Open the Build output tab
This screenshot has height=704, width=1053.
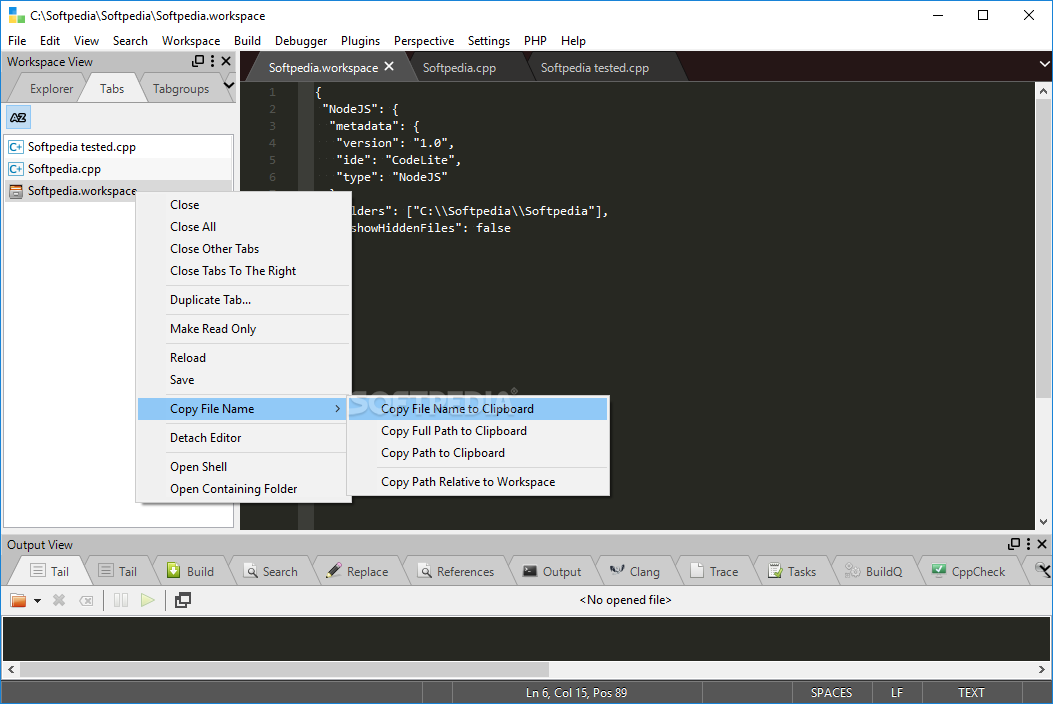191,572
